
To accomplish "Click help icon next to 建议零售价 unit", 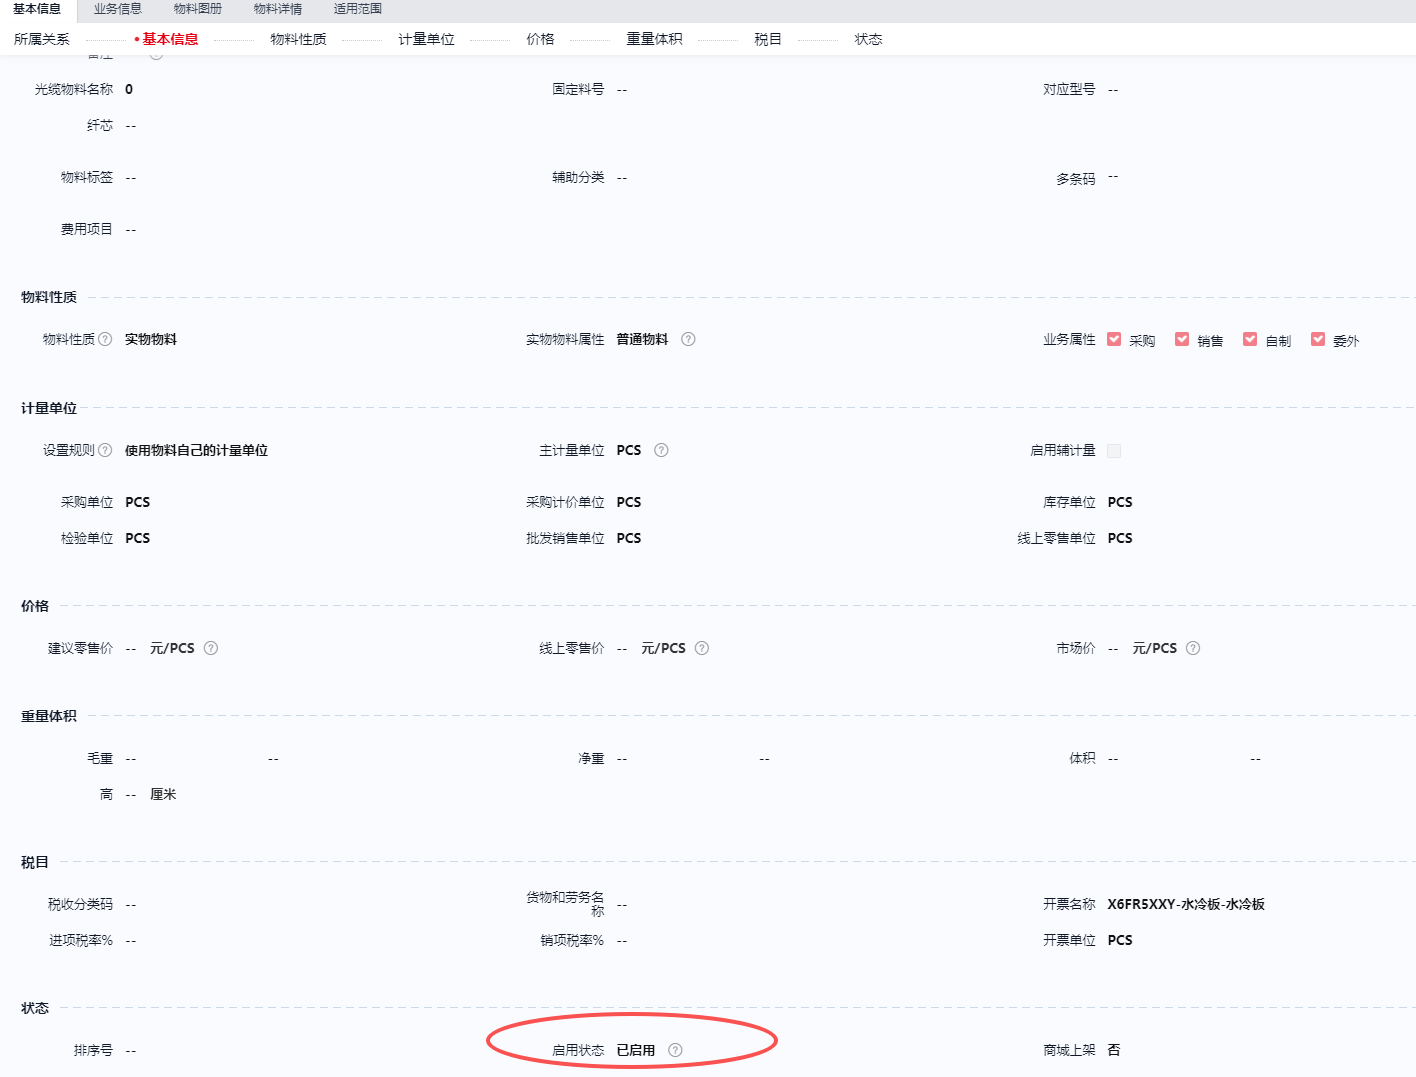I will 211,648.
